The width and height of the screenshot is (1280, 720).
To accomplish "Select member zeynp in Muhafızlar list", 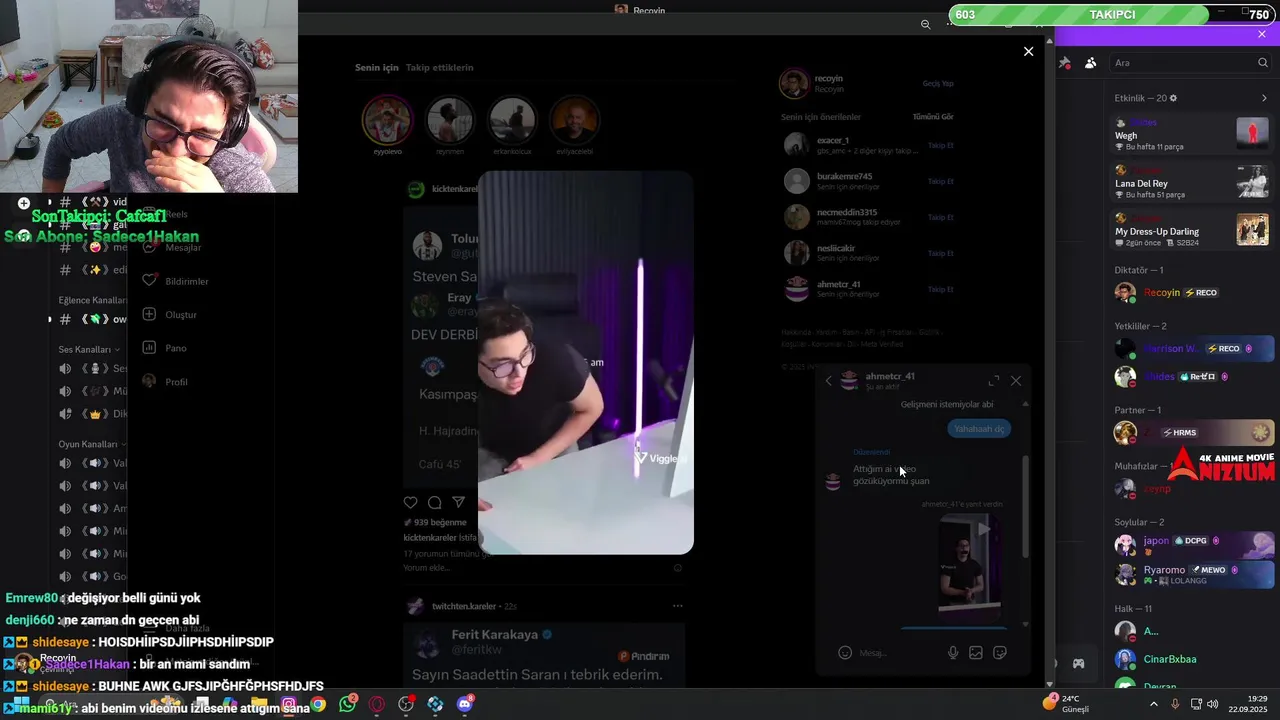I will click(1191, 489).
